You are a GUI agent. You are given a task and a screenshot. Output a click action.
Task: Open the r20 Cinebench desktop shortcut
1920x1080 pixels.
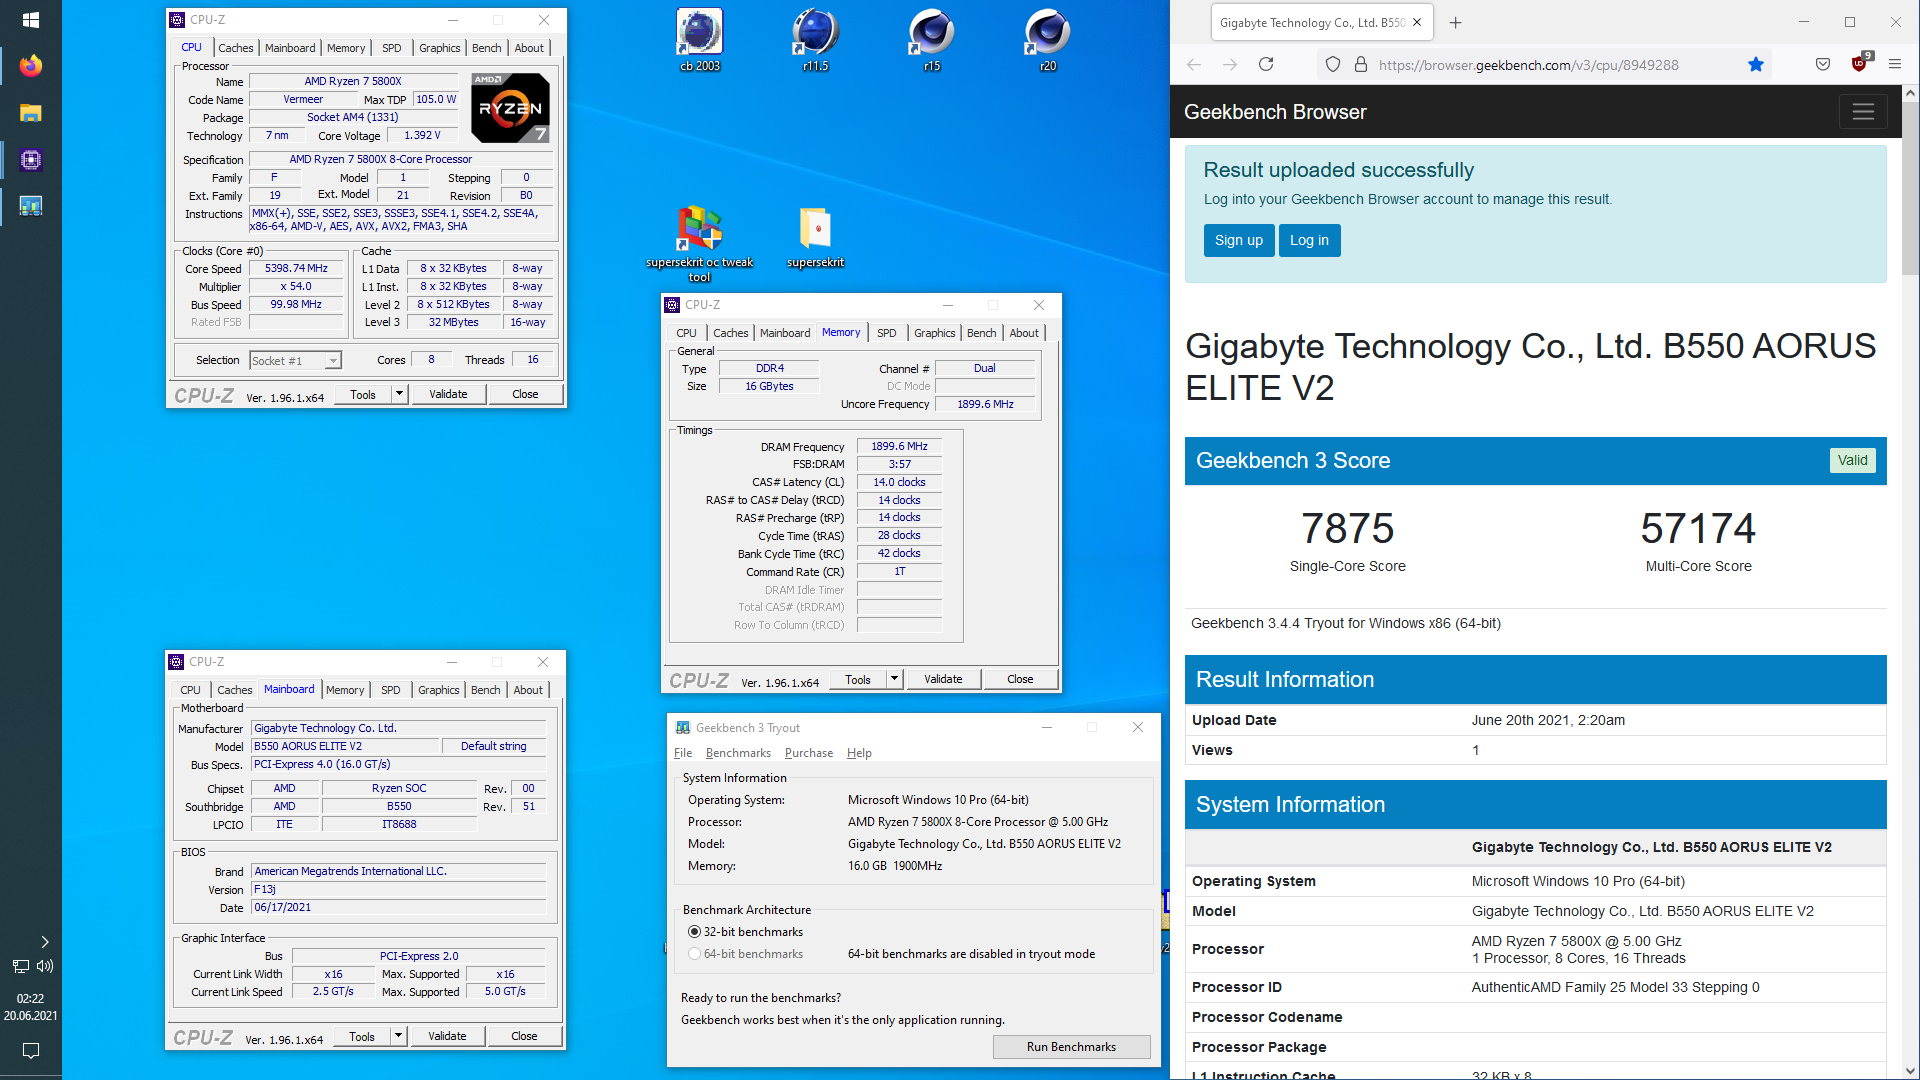pos(1048,40)
